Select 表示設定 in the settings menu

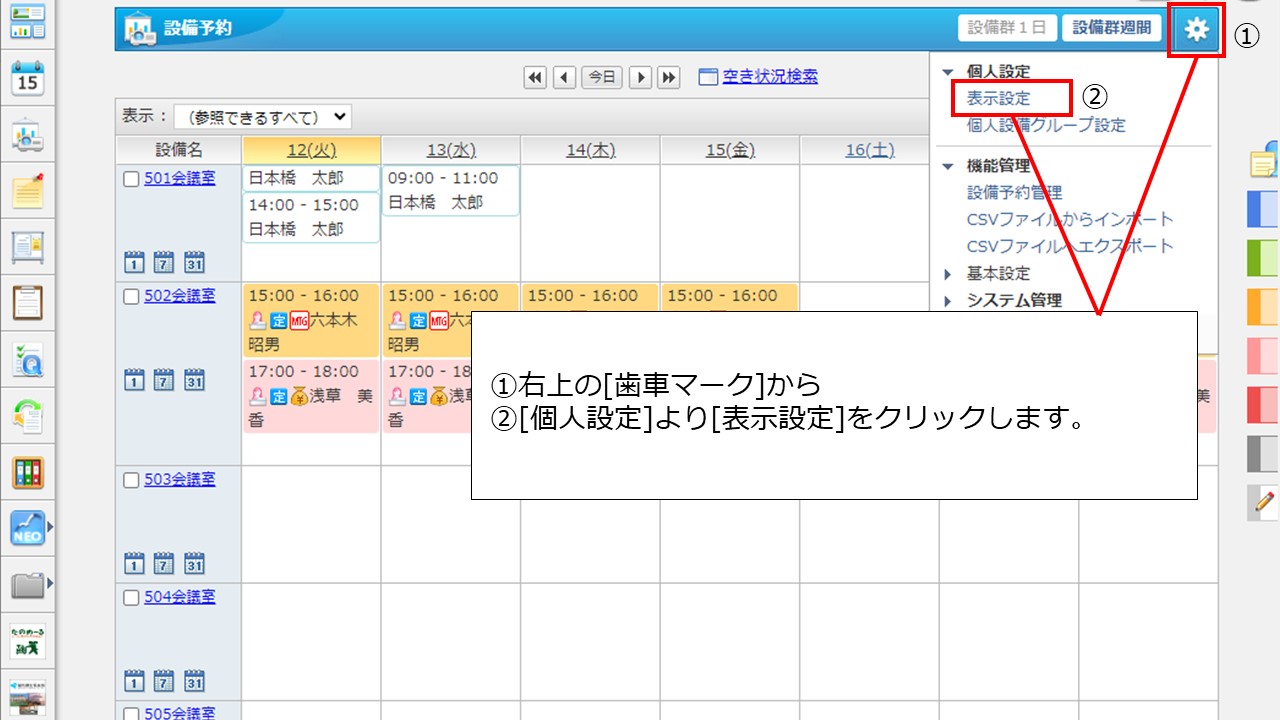pos(998,99)
